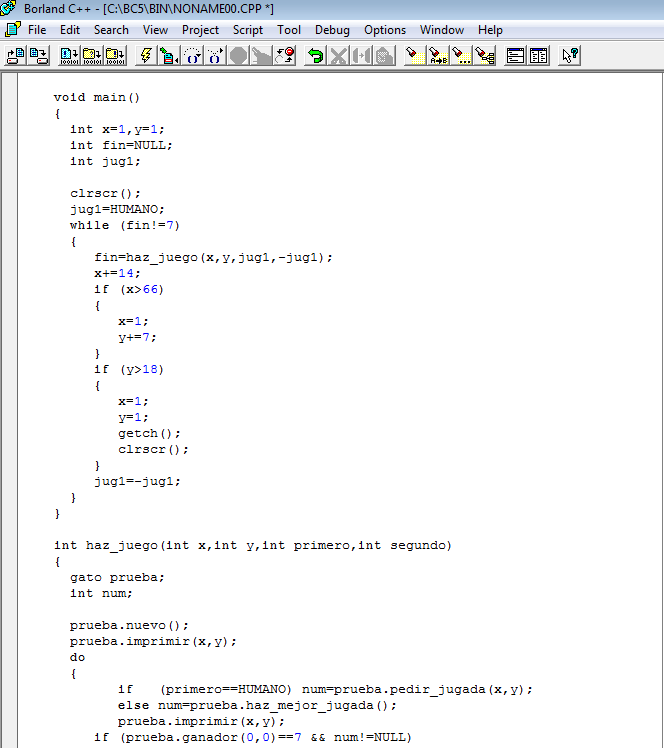Click the two-column tiled windows icon
Viewport: 664px width, 748px height.
click(539, 56)
